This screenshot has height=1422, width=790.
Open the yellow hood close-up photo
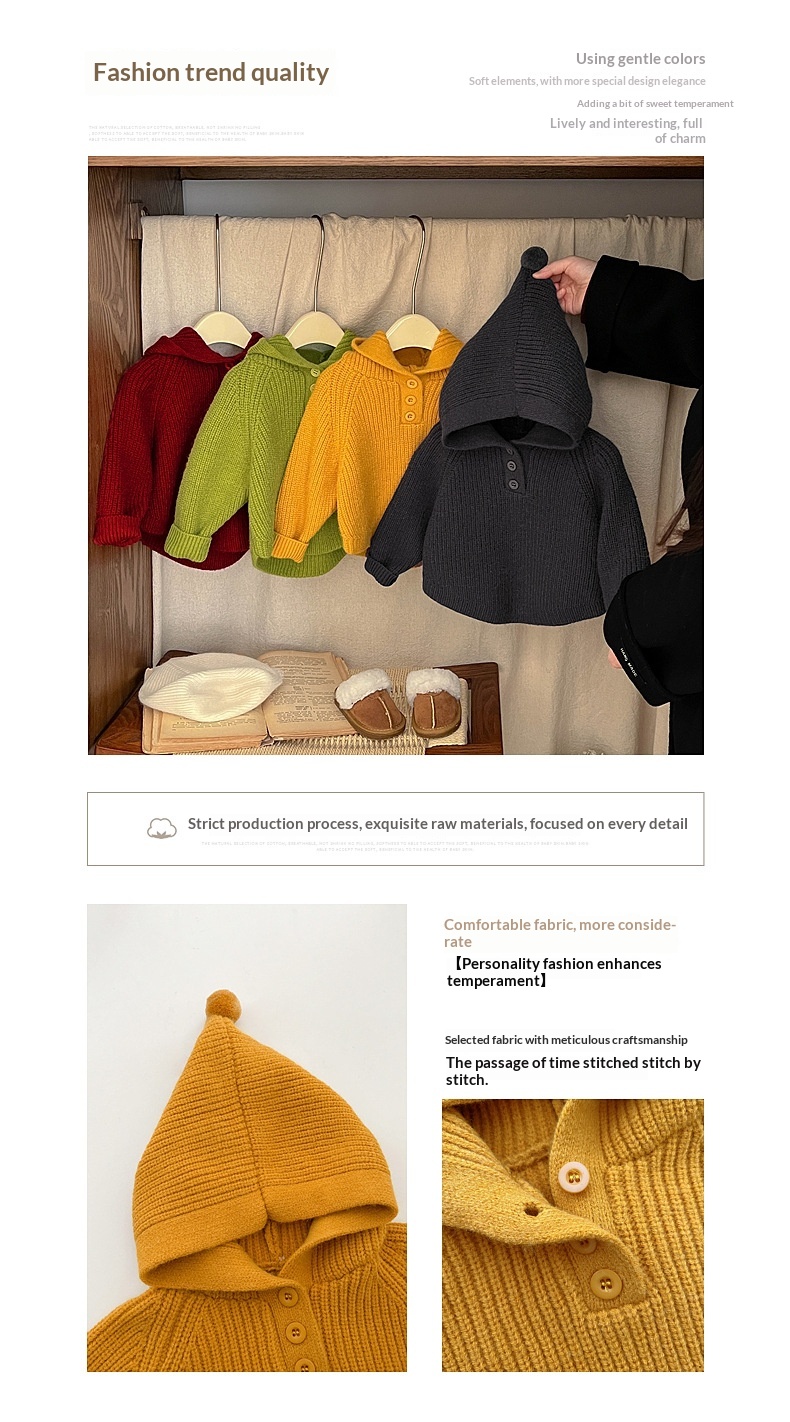[x=247, y=1138]
